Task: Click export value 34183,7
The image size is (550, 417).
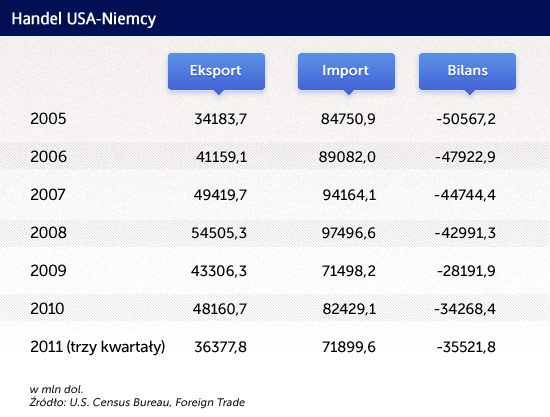Action: click(220, 119)
